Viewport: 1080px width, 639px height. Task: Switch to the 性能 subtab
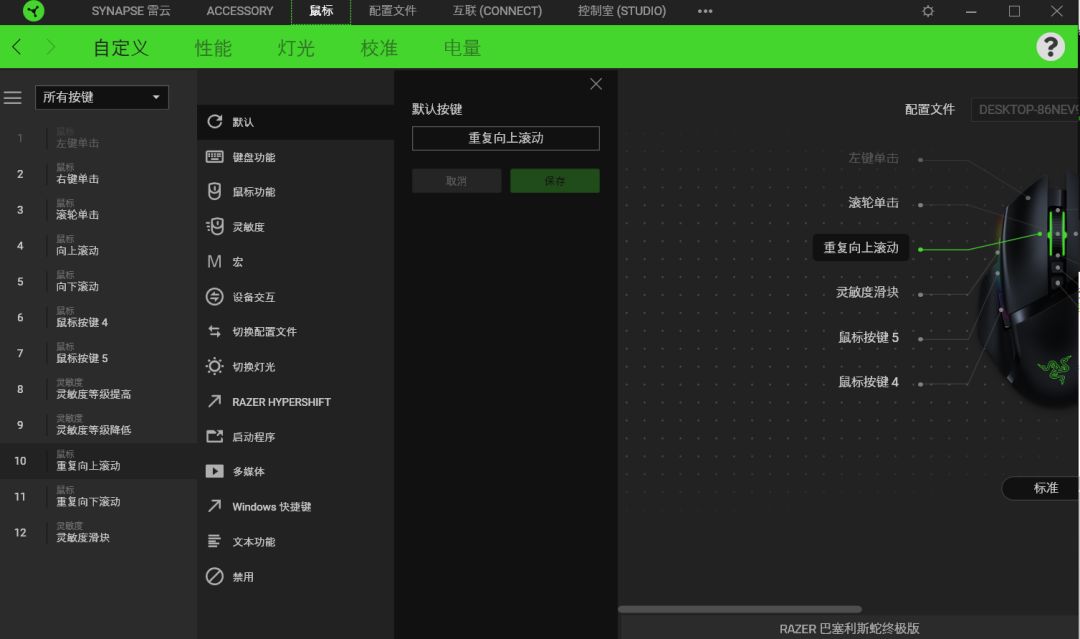(x=213, y=48)
